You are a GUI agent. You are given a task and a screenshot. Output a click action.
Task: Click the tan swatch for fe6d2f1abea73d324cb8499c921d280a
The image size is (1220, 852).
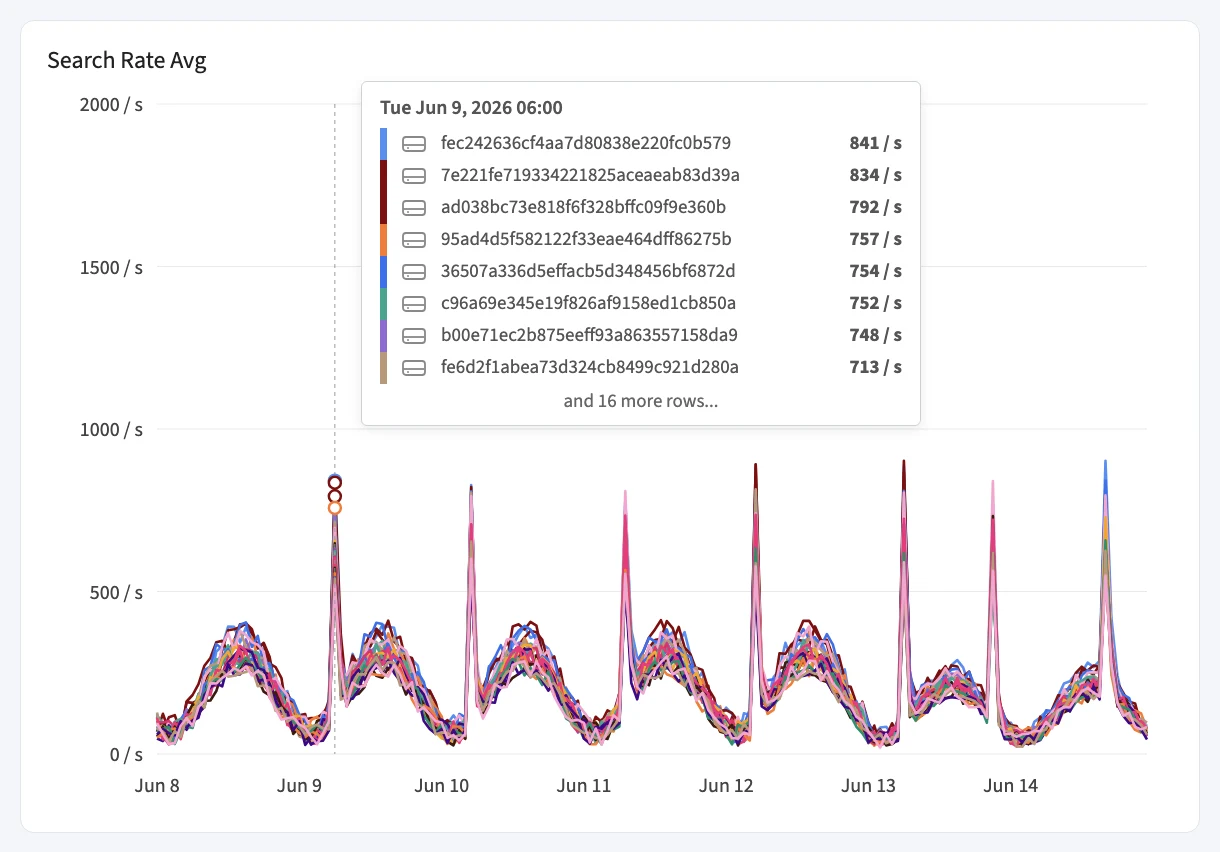click(x=383, y=367)
